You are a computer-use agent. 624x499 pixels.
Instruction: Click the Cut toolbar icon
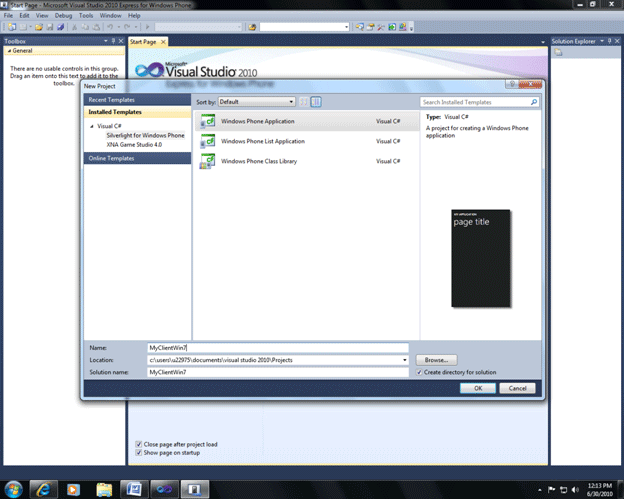(74, 27)
